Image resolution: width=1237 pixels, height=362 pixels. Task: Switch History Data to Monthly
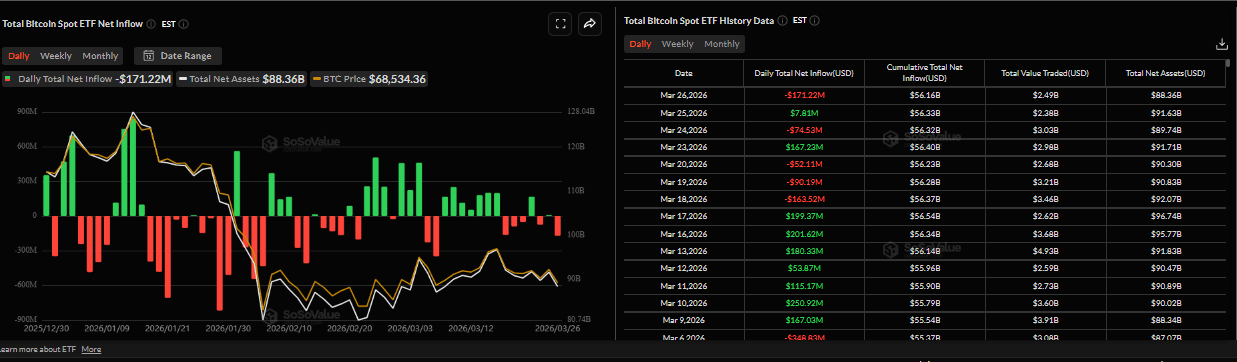coord(722,44)
